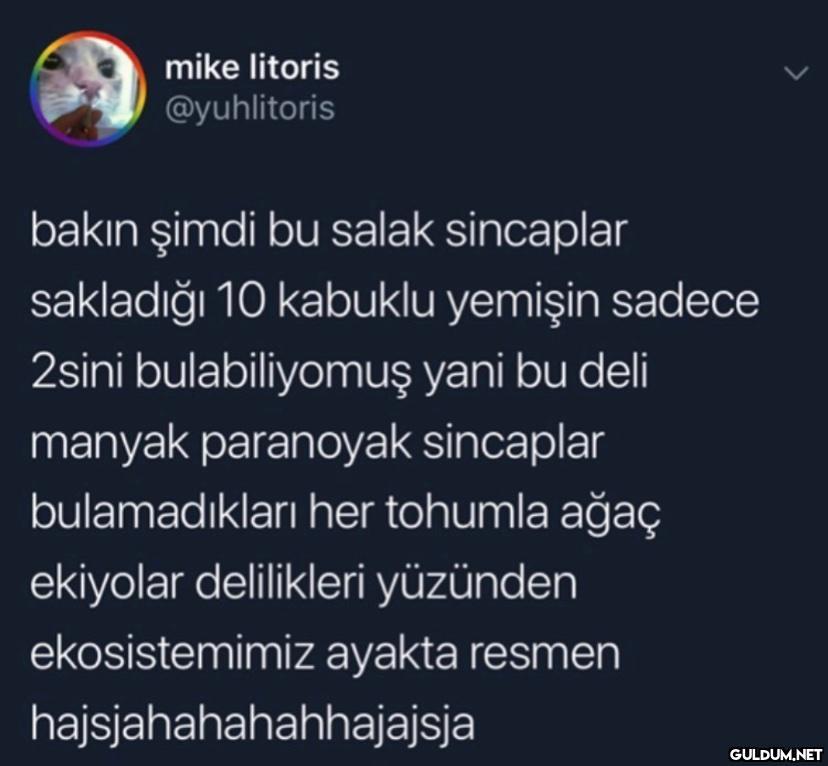This screenshot has height=766, width=828.
Task: Expand the tweet options chevron
Action: coord(796,73)
